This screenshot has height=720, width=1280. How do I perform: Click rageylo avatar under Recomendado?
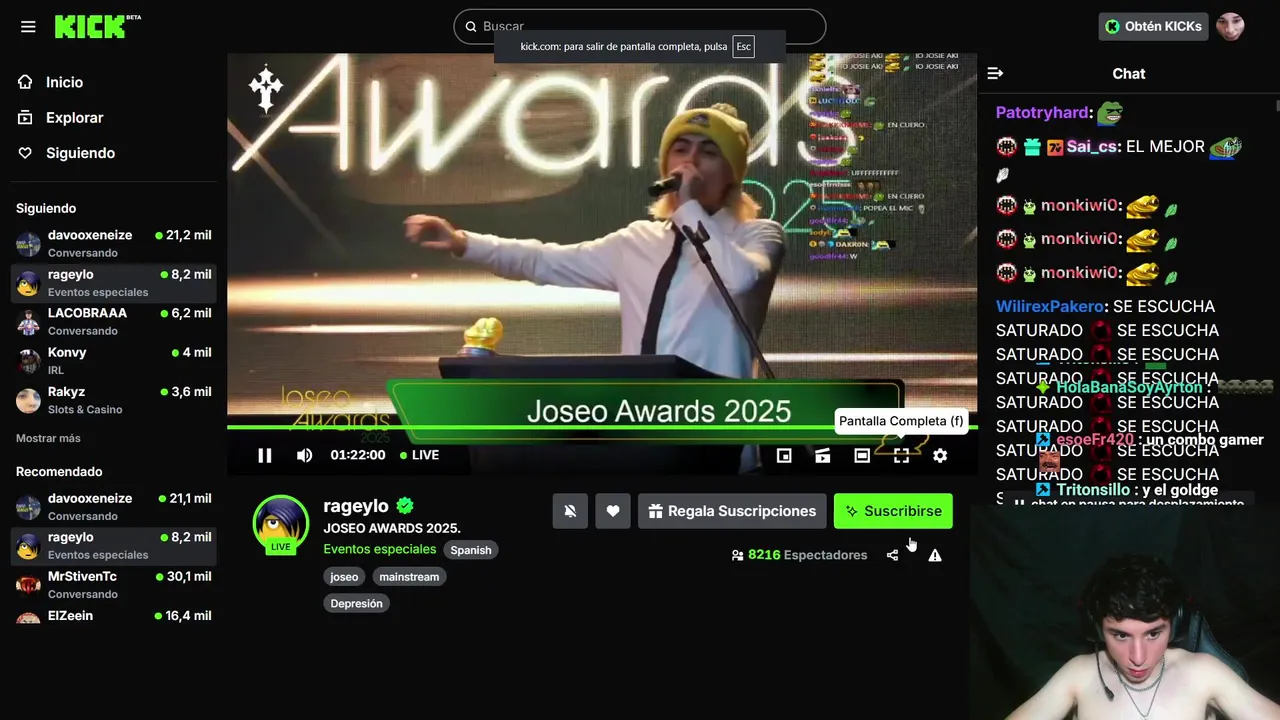(x=28, y=546)
